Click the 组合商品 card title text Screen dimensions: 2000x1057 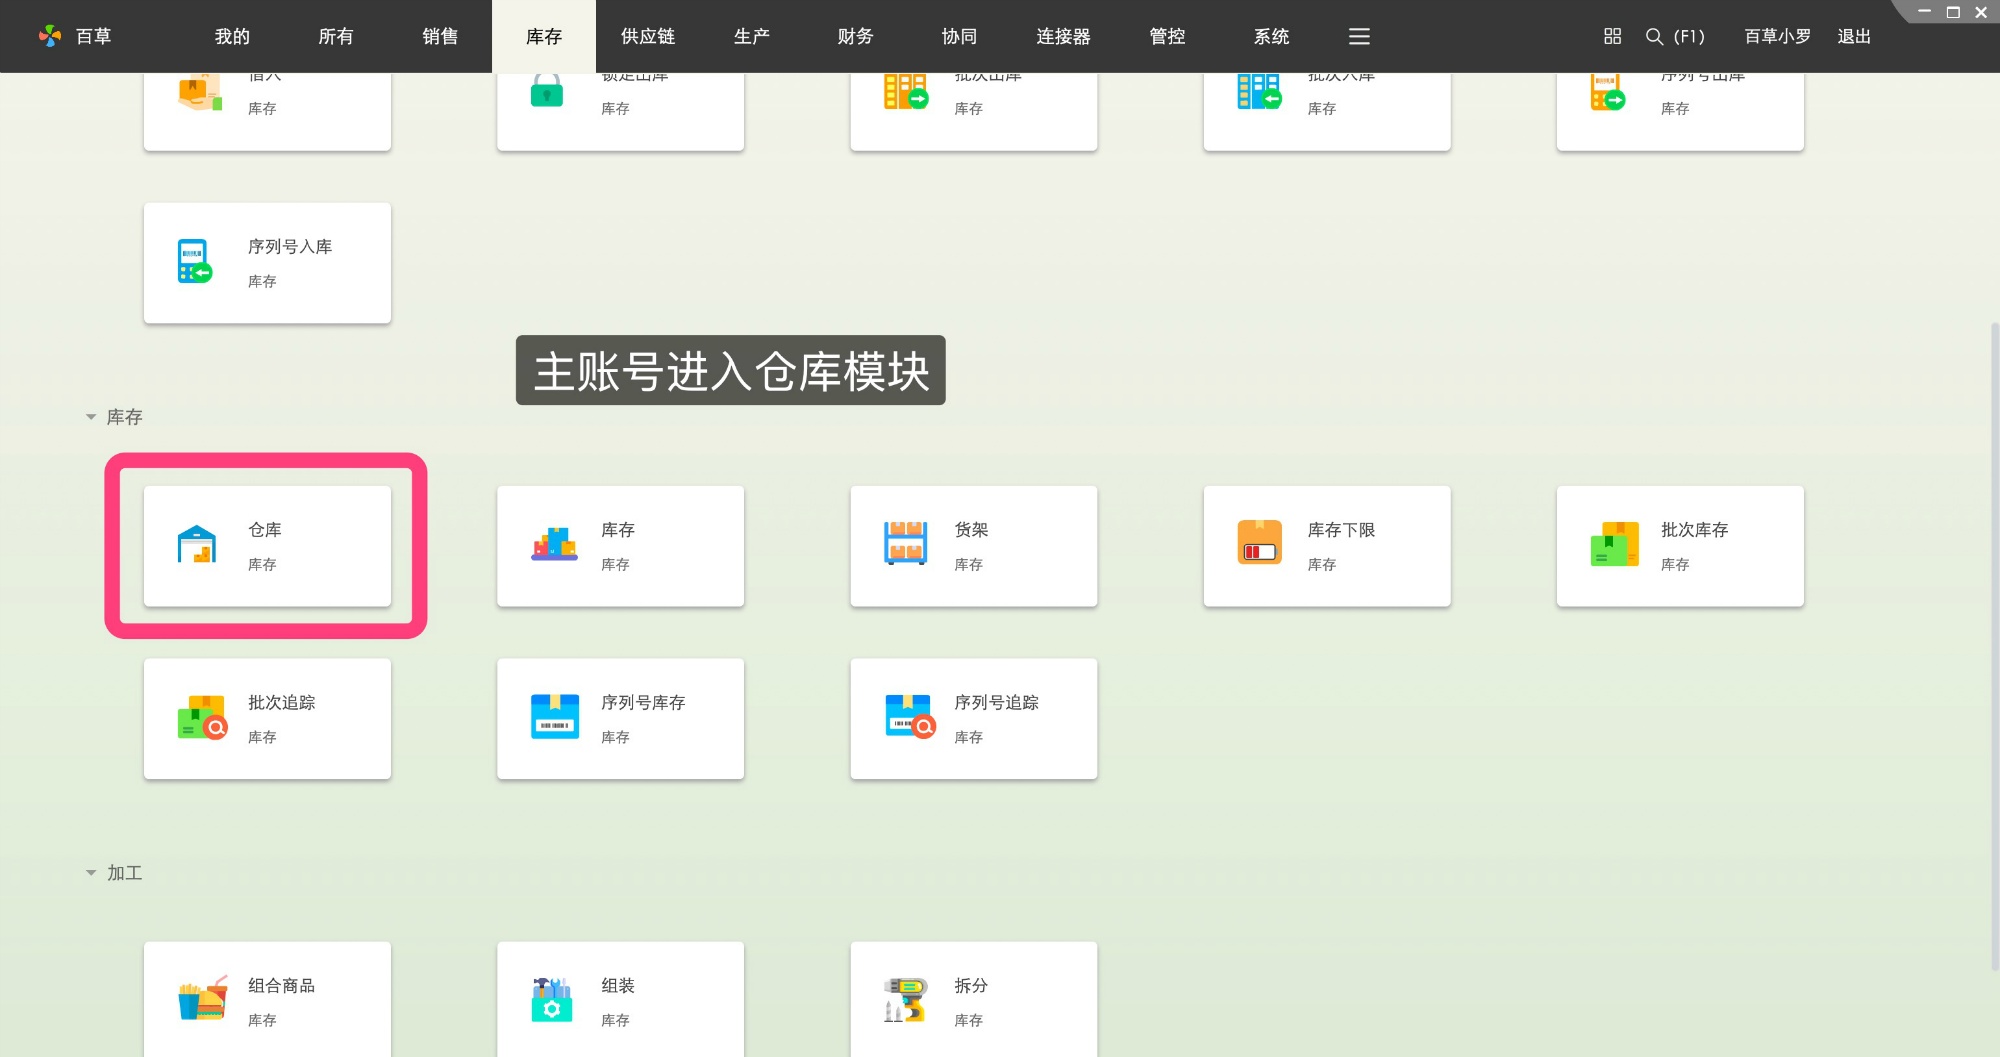coord(282,986)
